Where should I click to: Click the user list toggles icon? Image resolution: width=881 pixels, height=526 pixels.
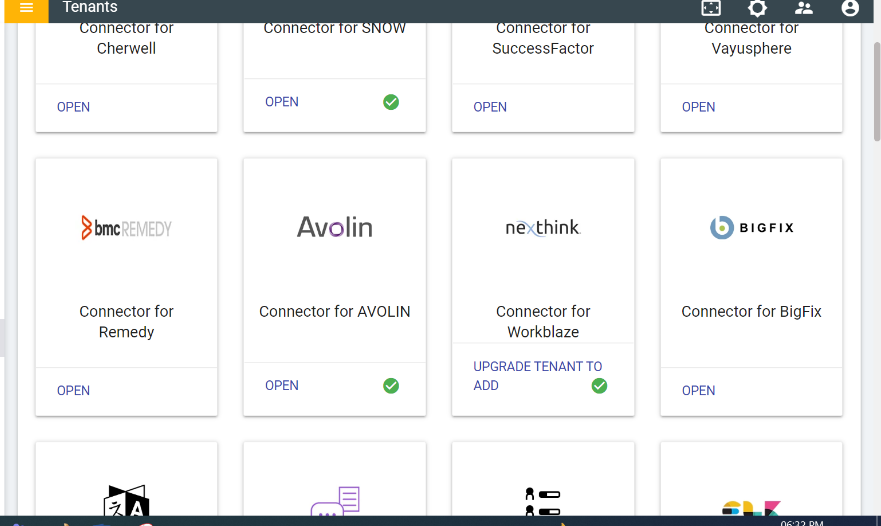[543, 501]
